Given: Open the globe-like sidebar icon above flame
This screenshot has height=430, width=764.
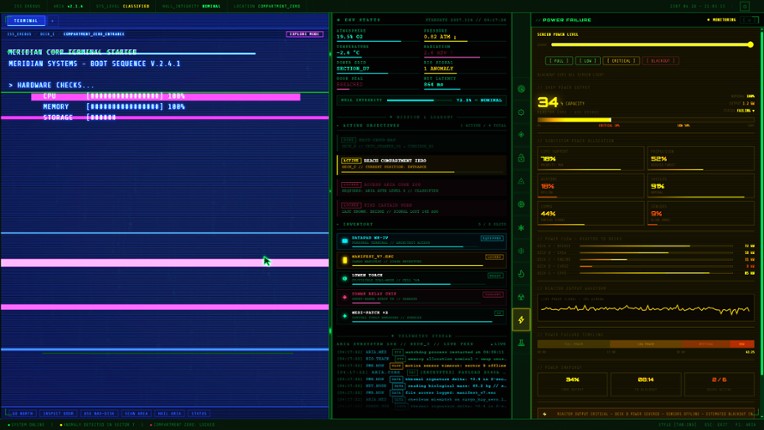Looking at the screenshot, I should point(521,251).
